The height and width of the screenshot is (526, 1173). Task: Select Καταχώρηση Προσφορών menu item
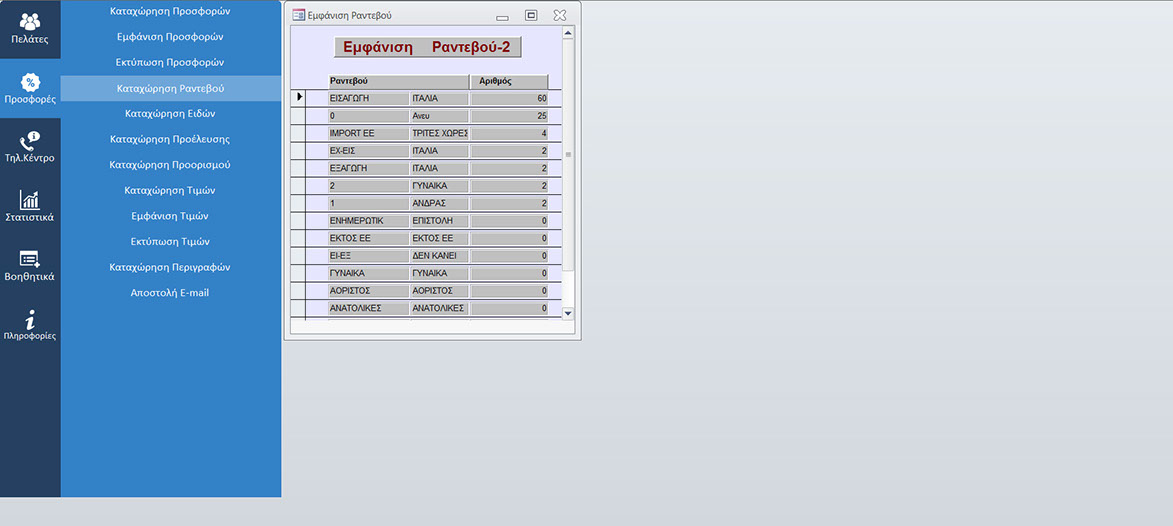tap(170, 11)
